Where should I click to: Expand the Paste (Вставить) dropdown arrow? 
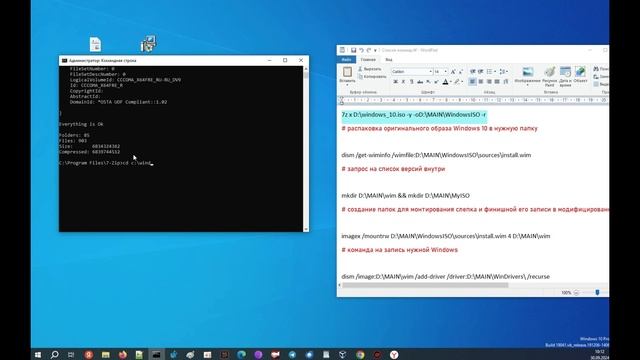pos(347,85)
